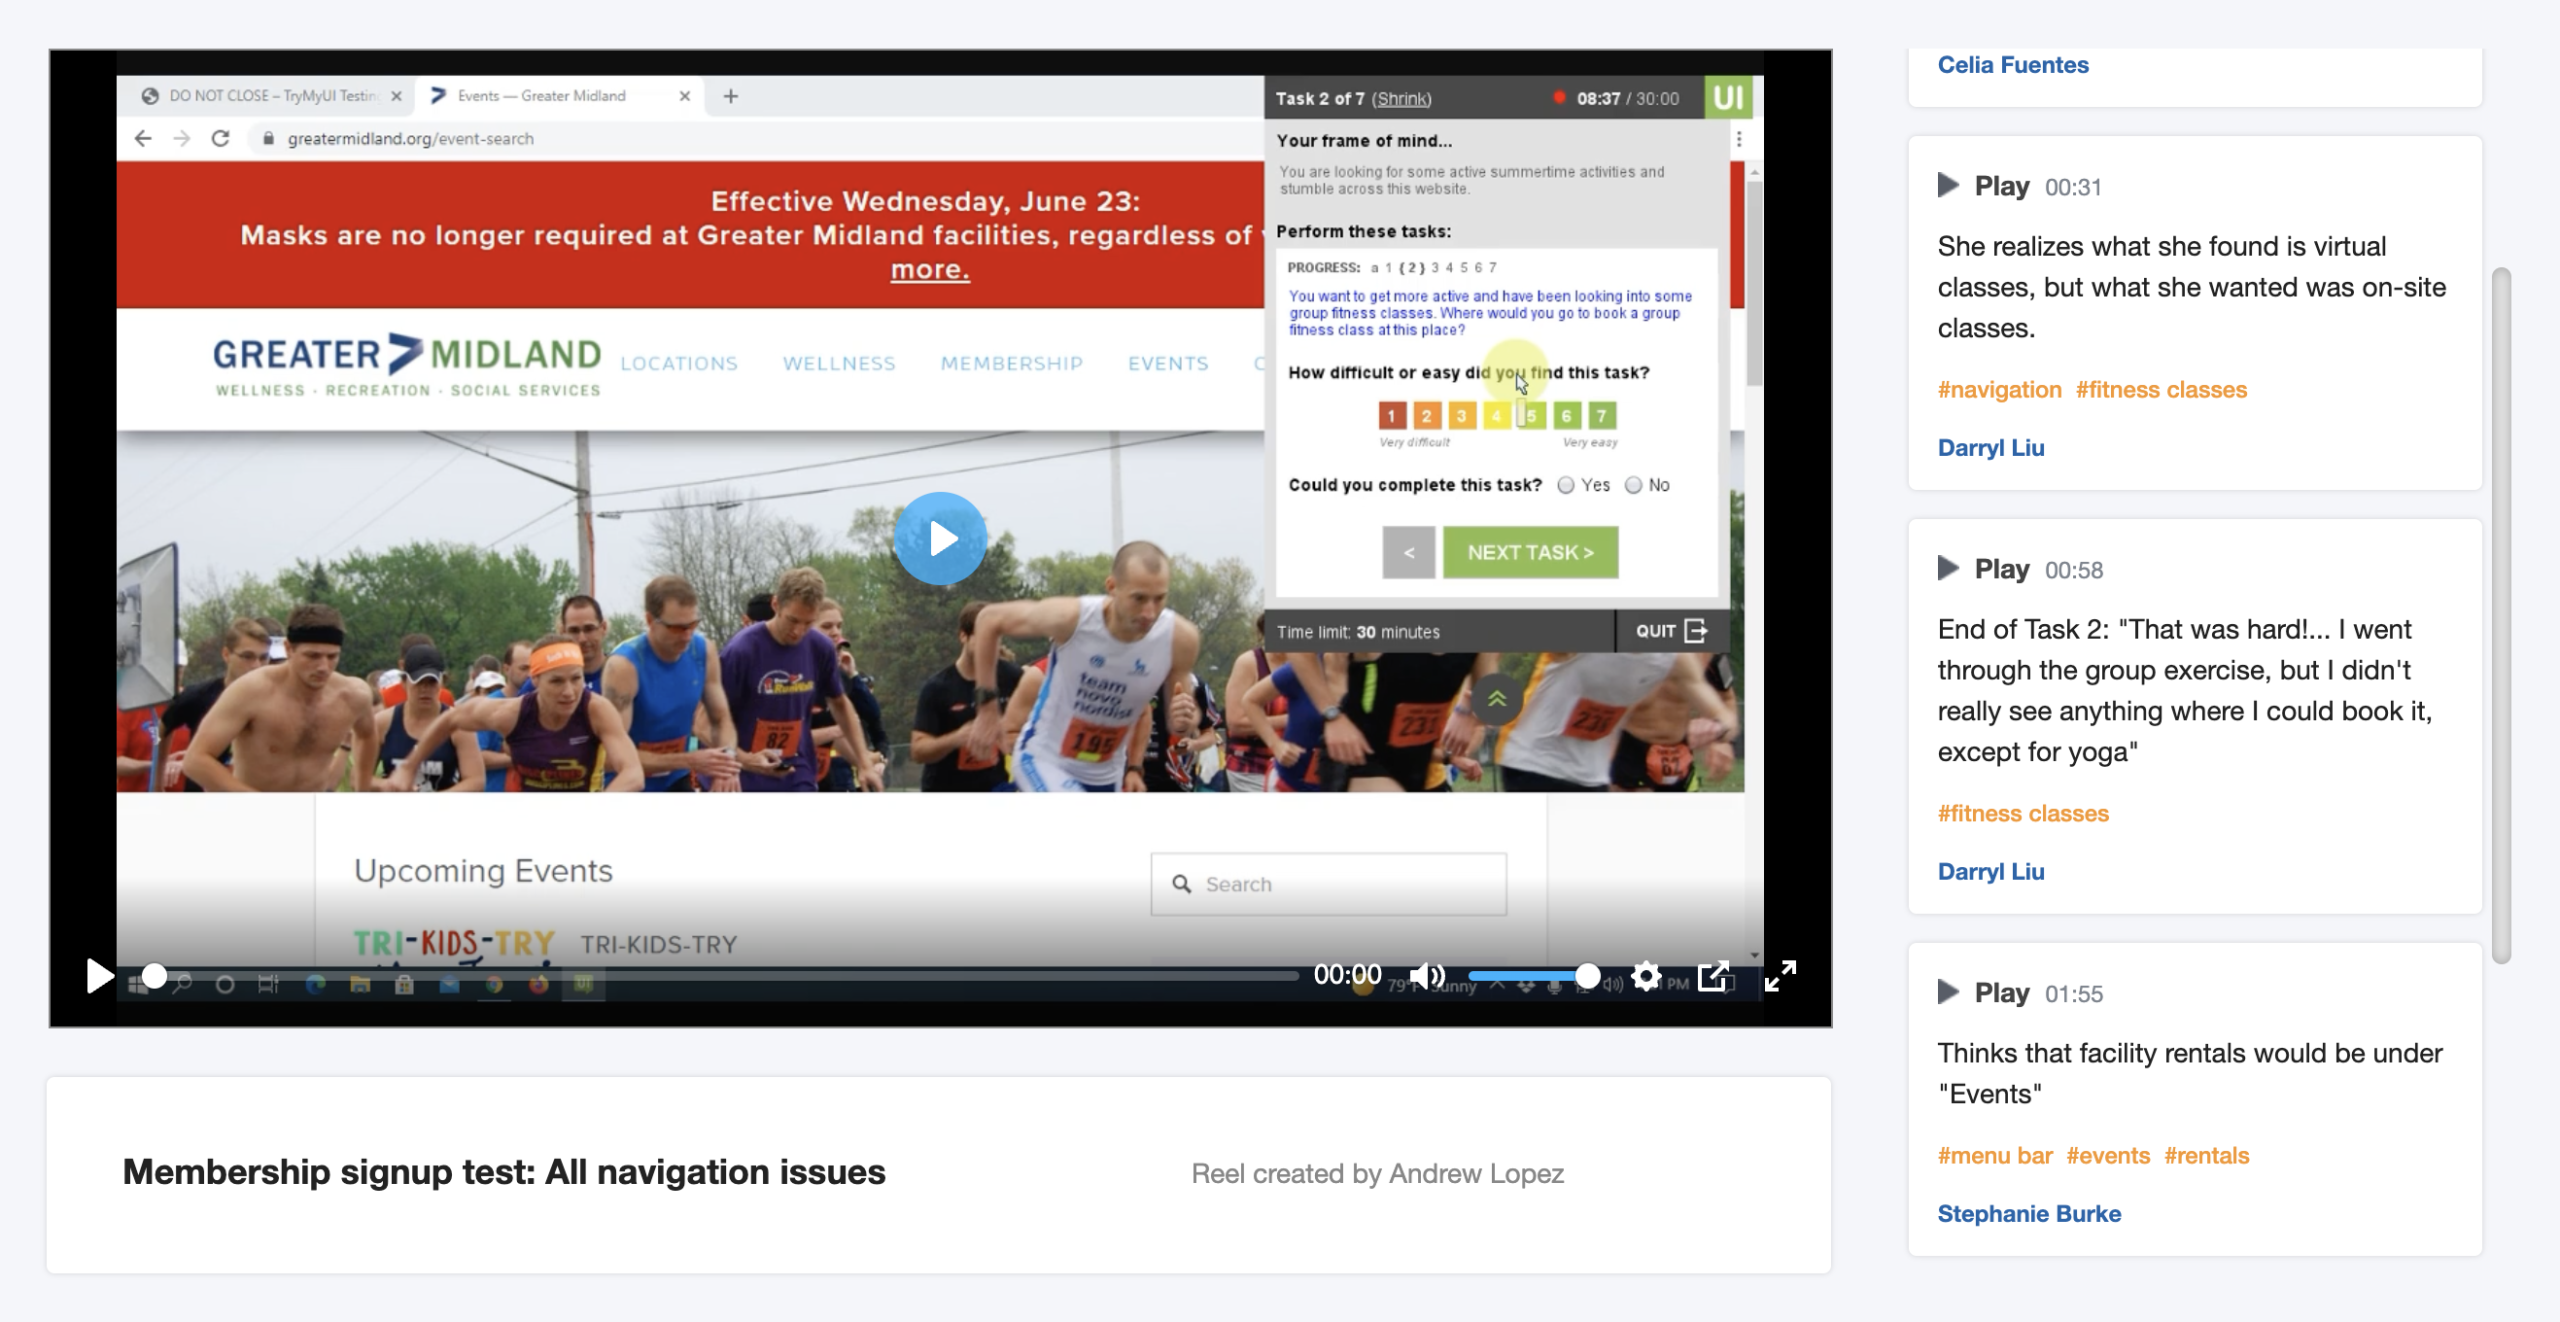The width and height of the screenshot is (2560, 1322).
Task: Click the 'Events — Greater Midland' browser tab
Action: pos(560,96)
